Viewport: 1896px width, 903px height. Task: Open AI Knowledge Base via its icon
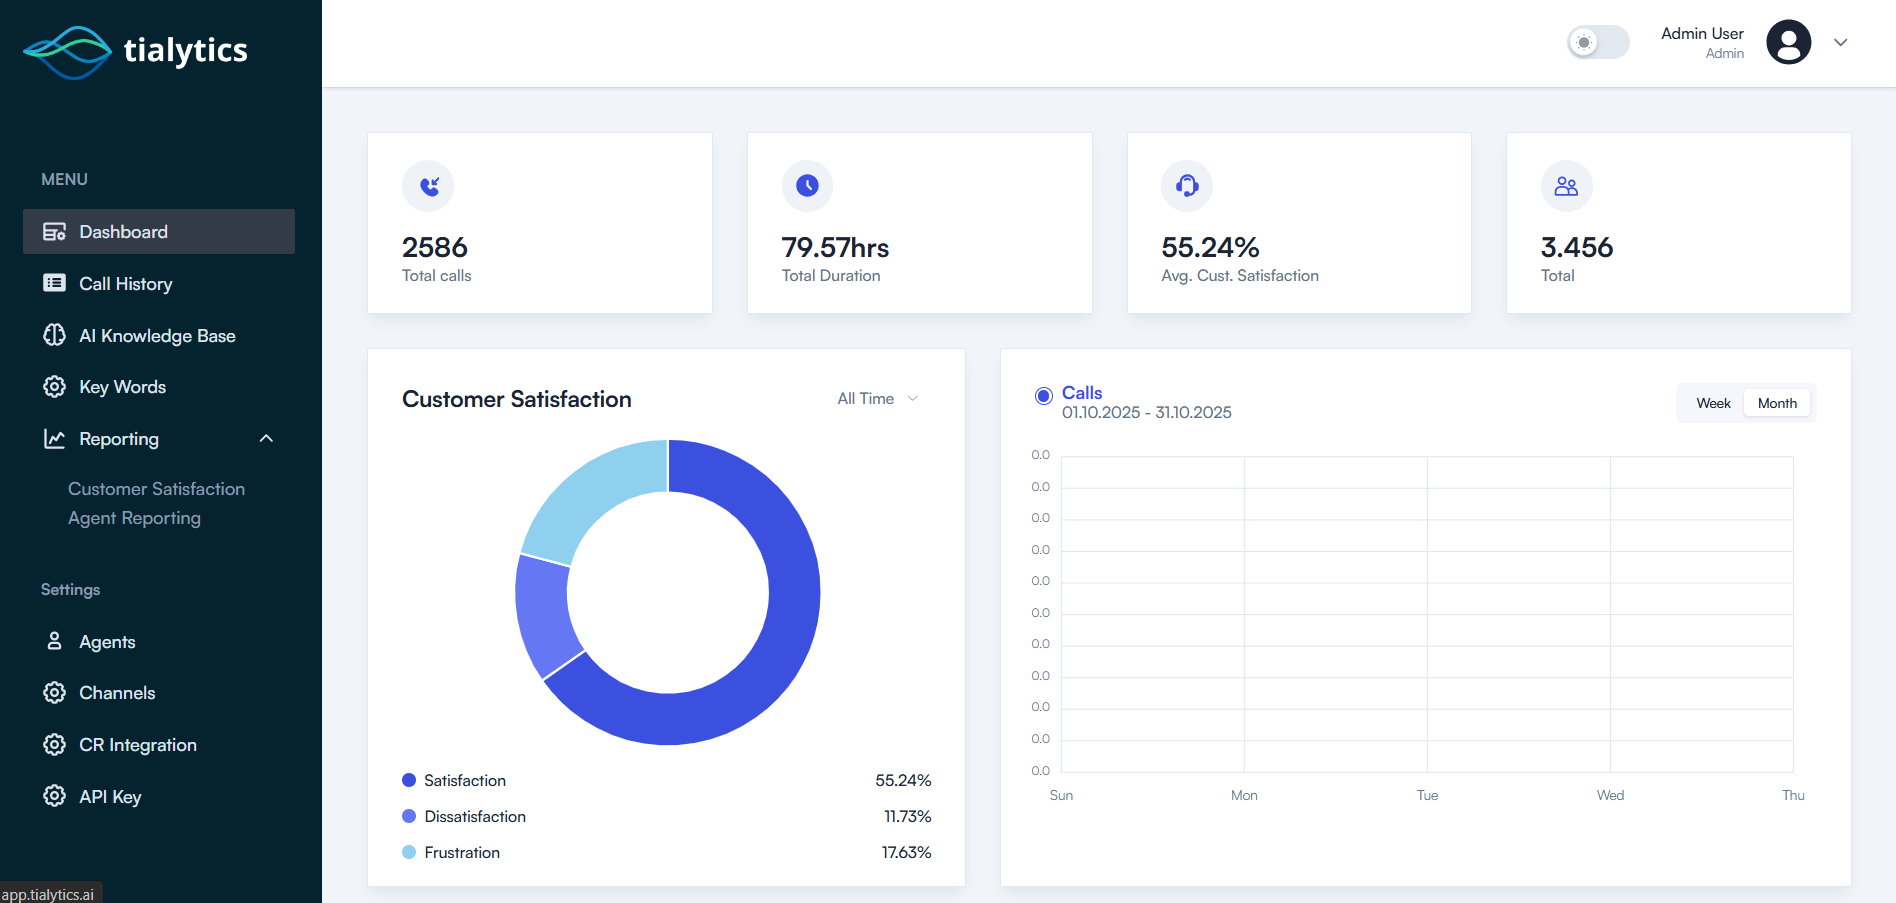[54, 335]
